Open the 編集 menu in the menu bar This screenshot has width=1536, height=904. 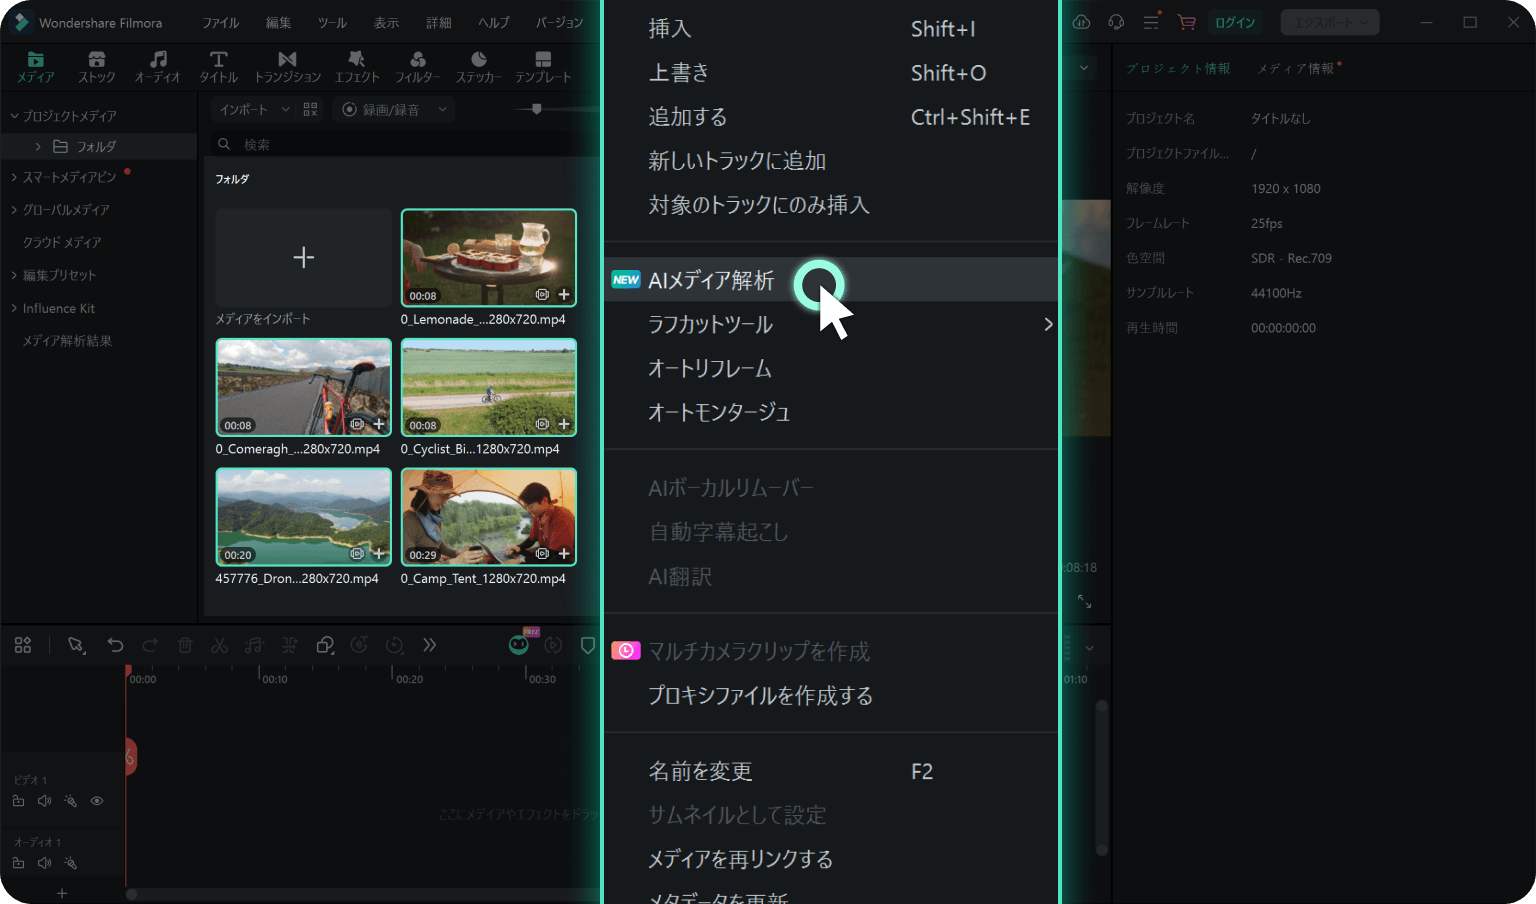(279, 23)
